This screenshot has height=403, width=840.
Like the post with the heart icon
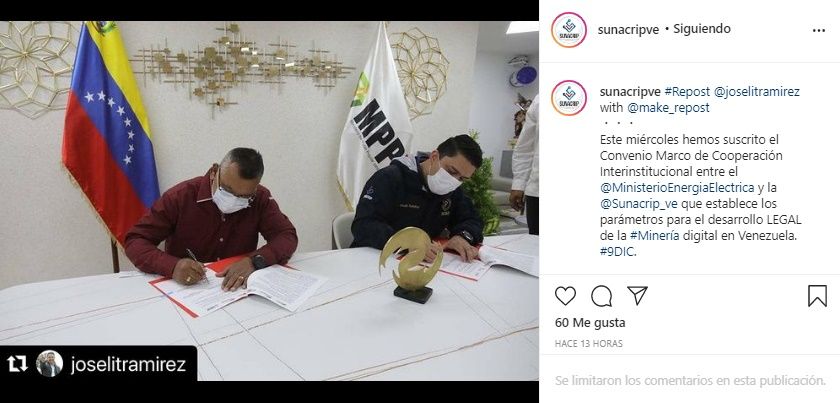tap(565, 296)
